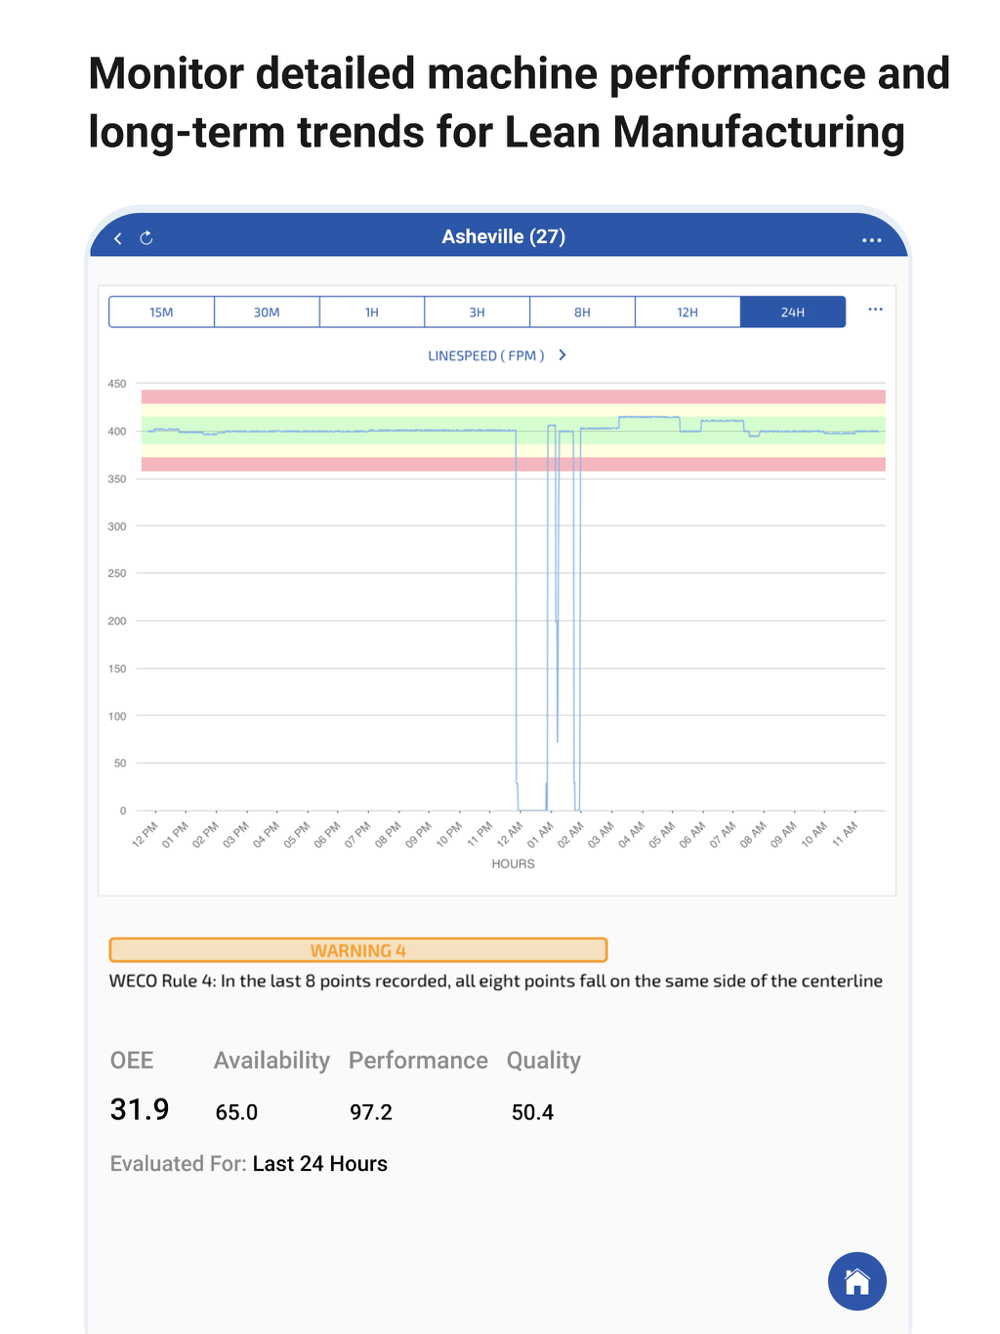Tap the chevron next to LINESPEED
The image size is (1000, 1334).
[563, 355]
